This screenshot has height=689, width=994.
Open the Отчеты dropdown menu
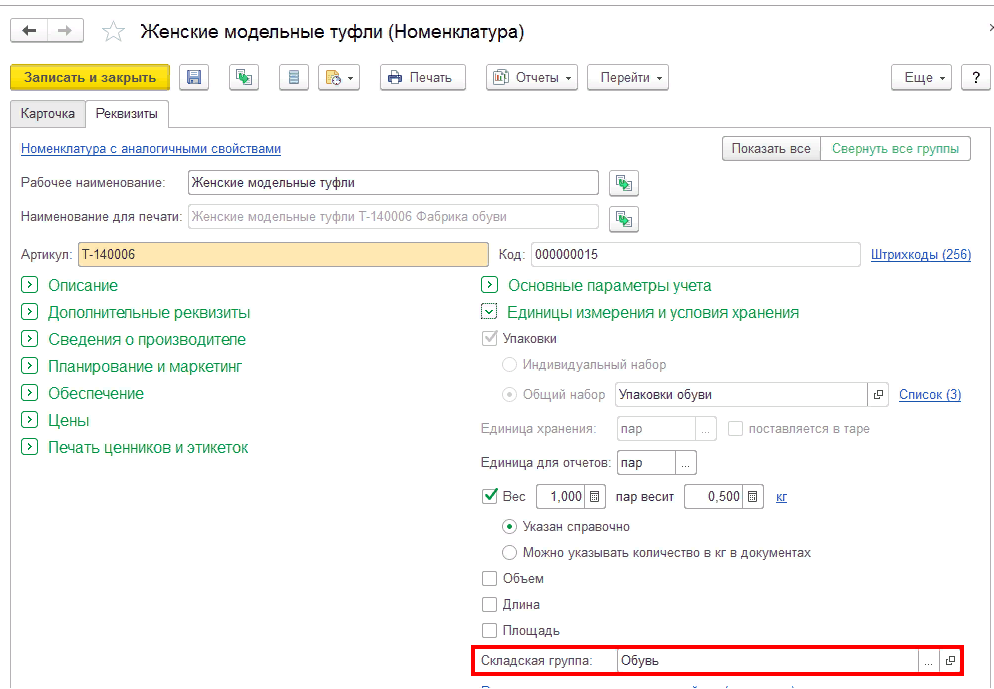532,78
